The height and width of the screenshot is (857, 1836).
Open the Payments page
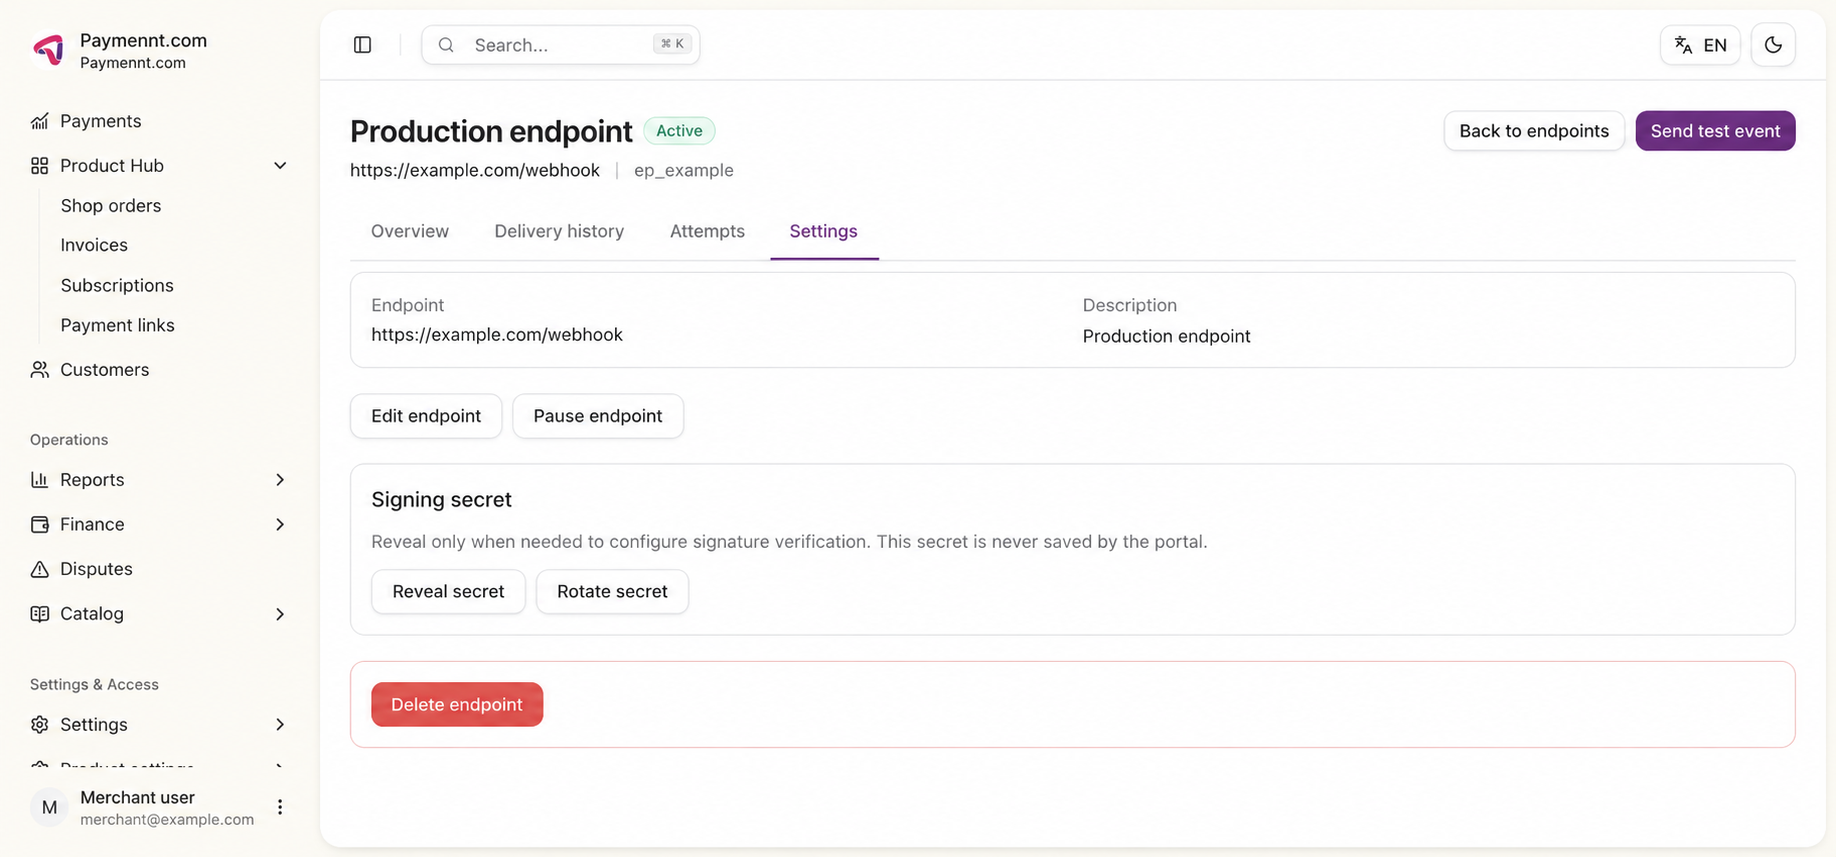[x=101, y=121]
